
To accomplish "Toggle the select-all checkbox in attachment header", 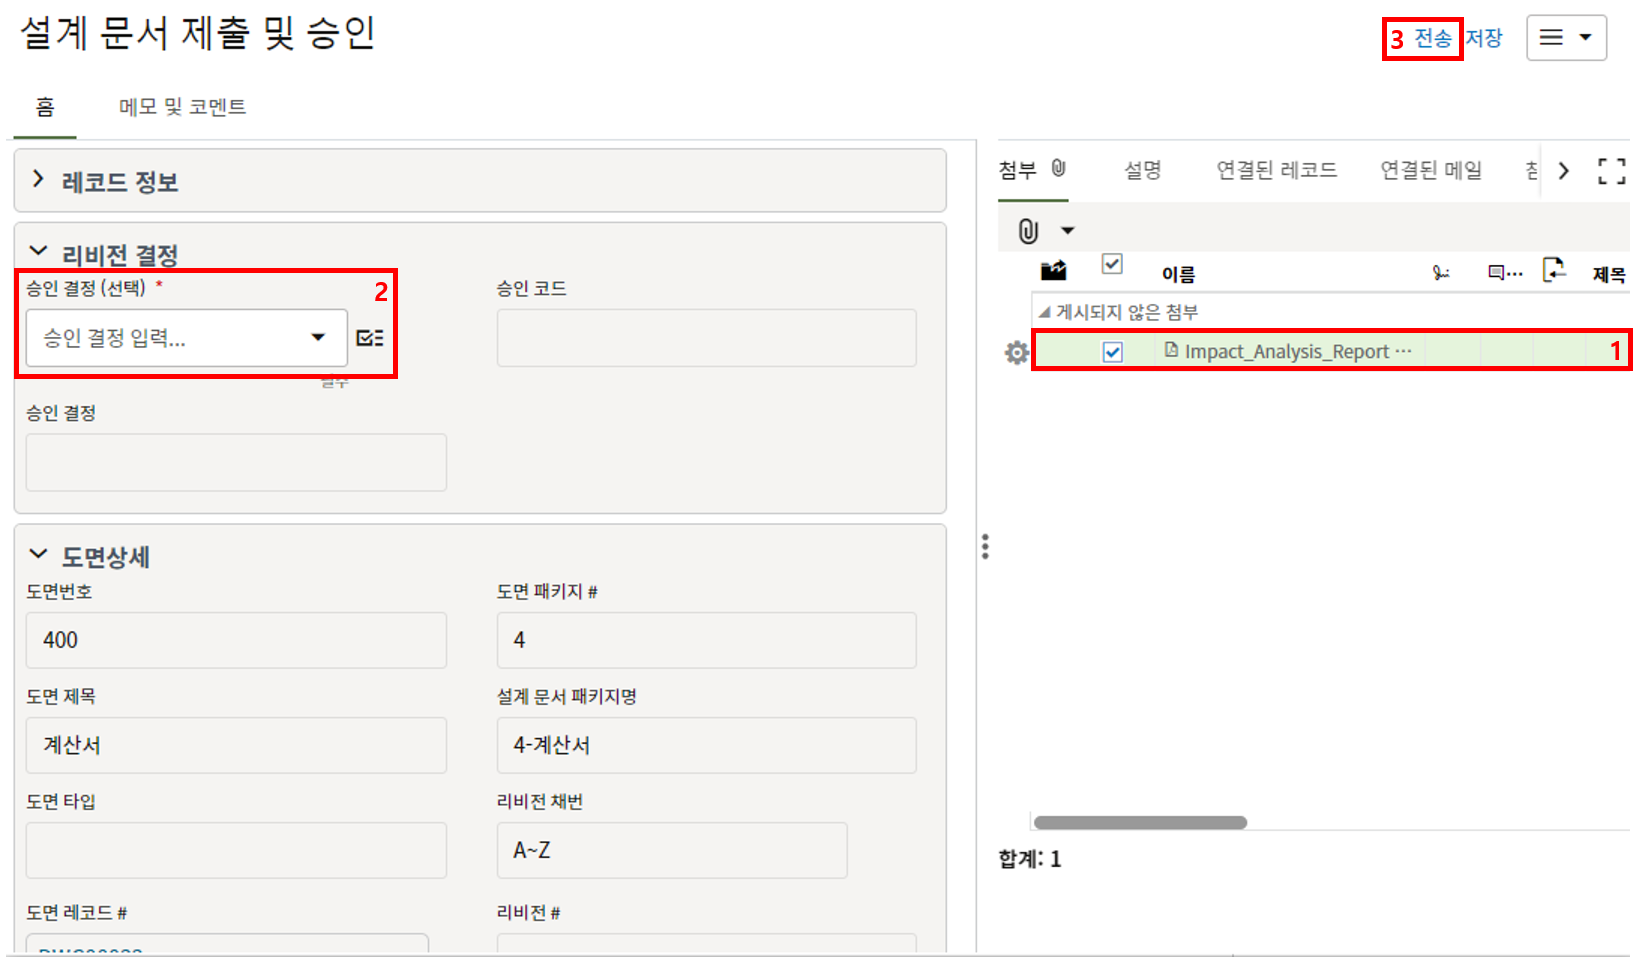I will pyautogui.click(x=1112, y=264).
